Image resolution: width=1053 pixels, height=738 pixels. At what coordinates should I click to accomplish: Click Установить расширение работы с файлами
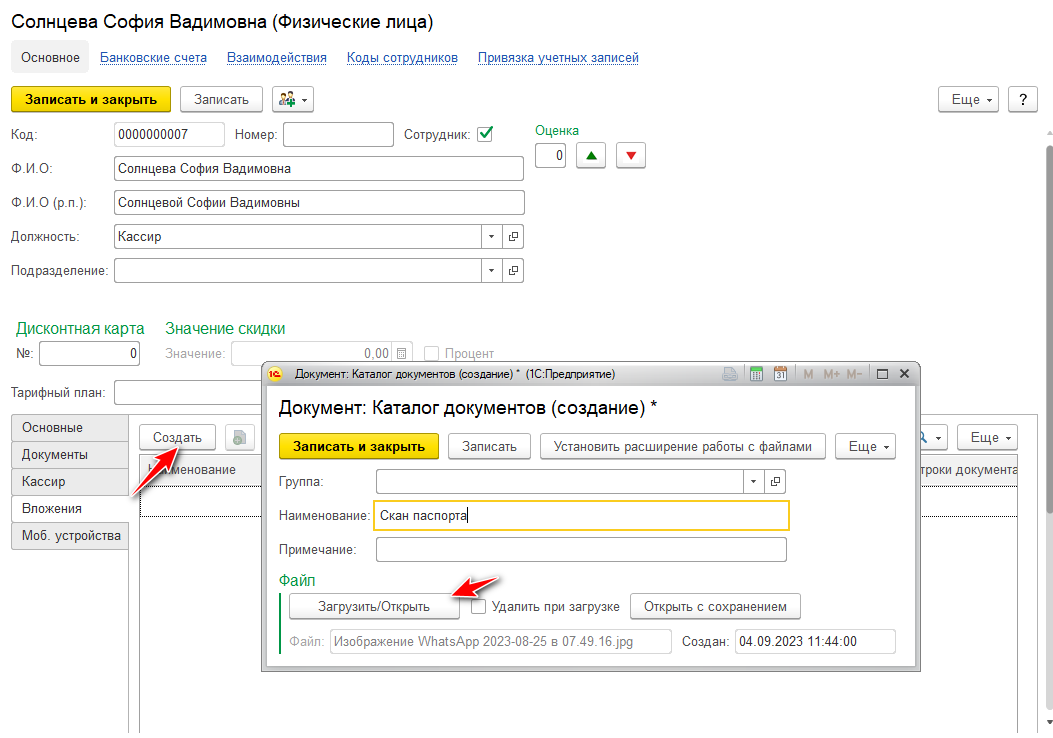click(x=690, y=446)
